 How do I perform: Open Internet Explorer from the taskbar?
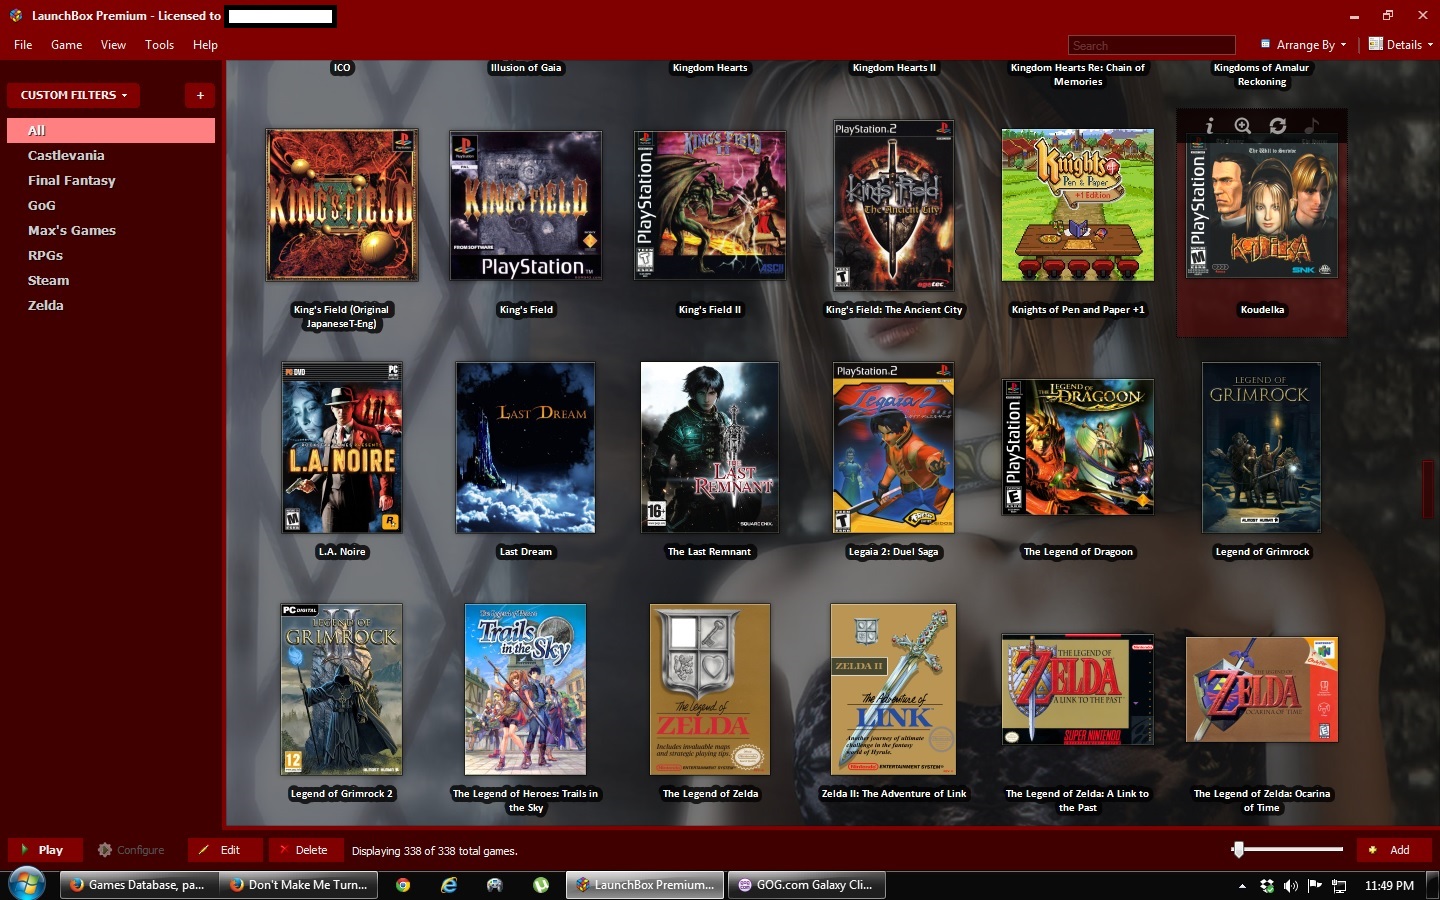click(x=449, y=885)
